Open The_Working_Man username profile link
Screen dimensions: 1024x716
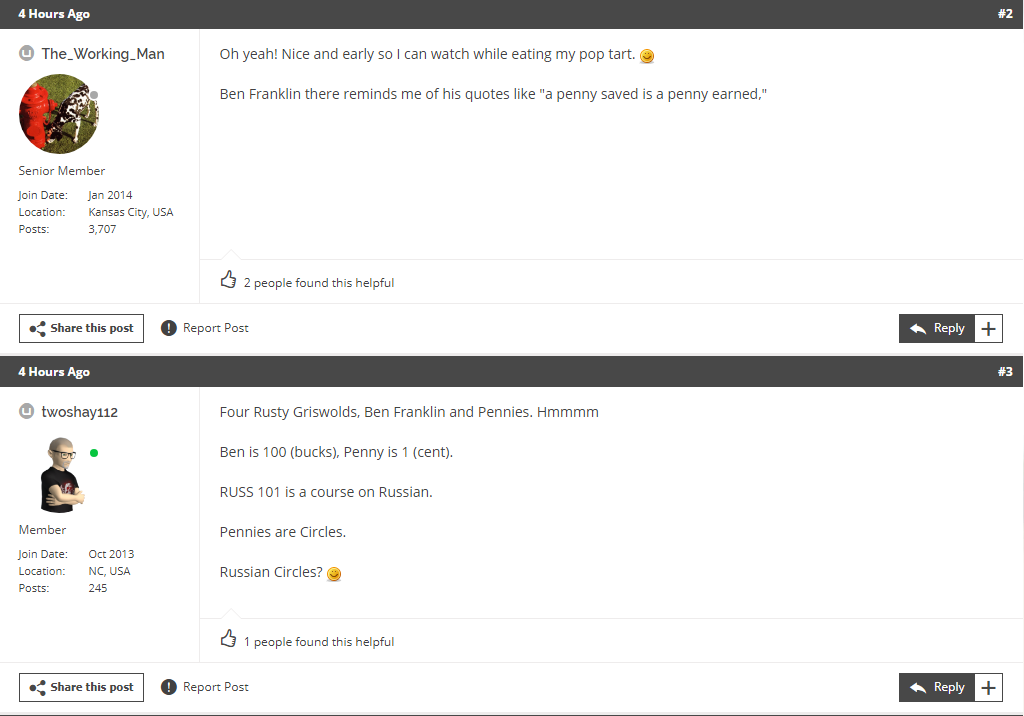[x=103, y=54]
